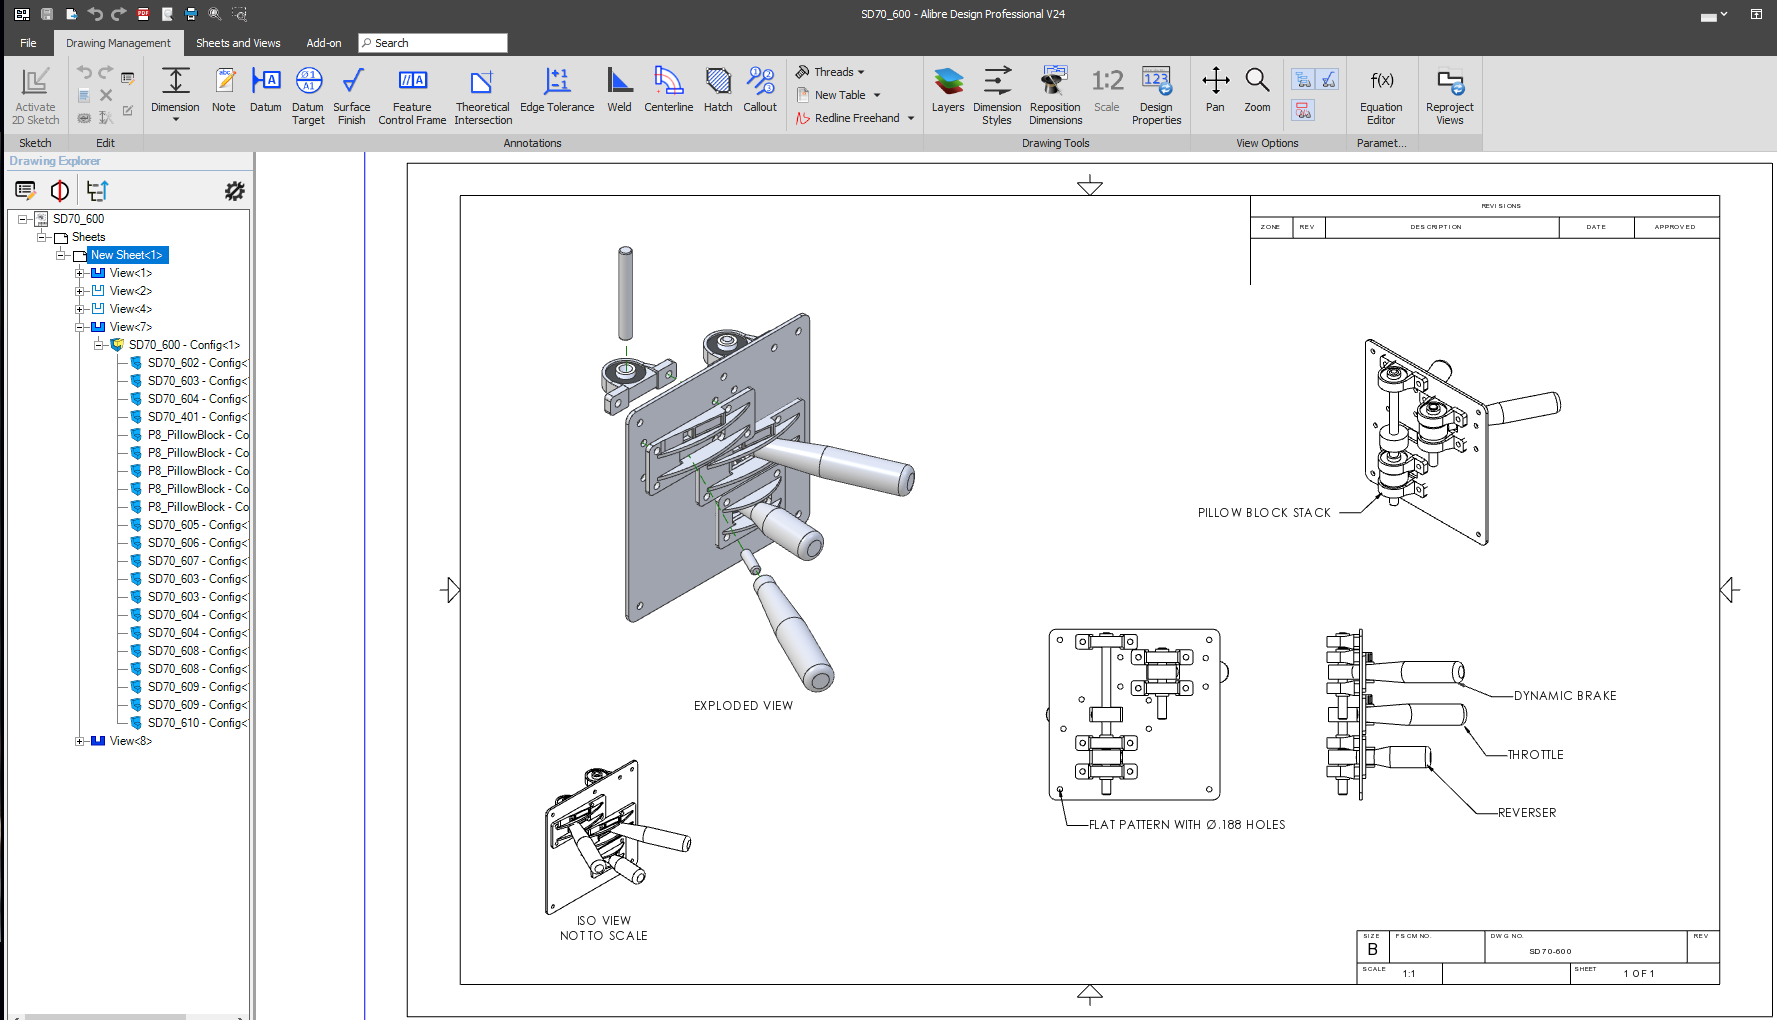Select SD70_610 - Config part in tree

click(x=188, y=723)
